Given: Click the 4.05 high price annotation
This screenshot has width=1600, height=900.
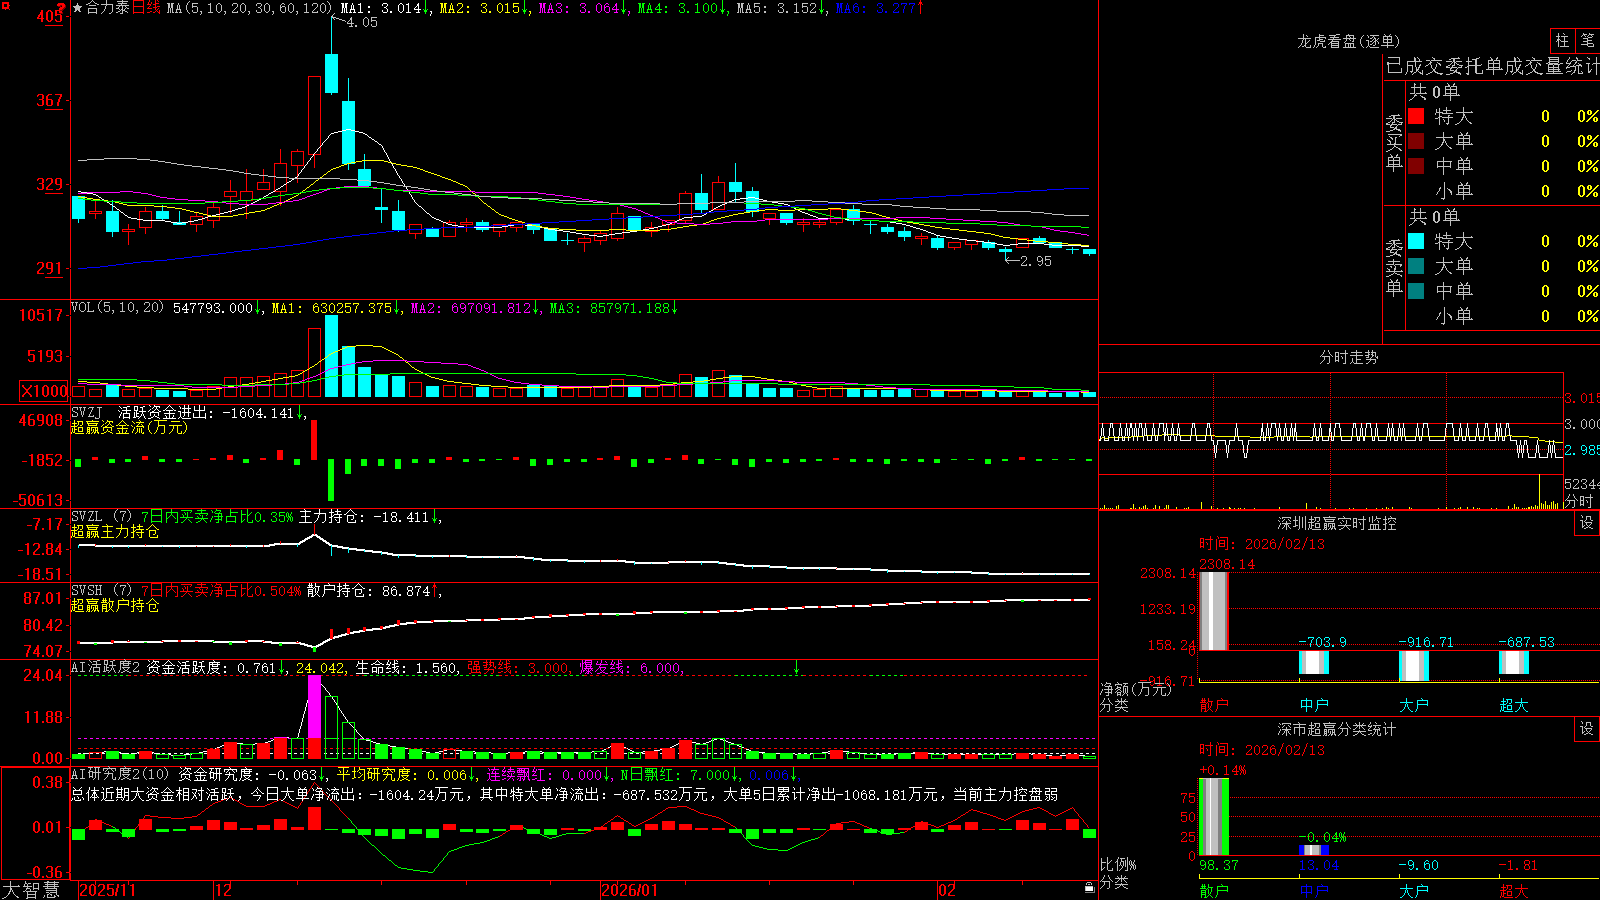Looking at the screenshot, I should click(x=362, y=23).
